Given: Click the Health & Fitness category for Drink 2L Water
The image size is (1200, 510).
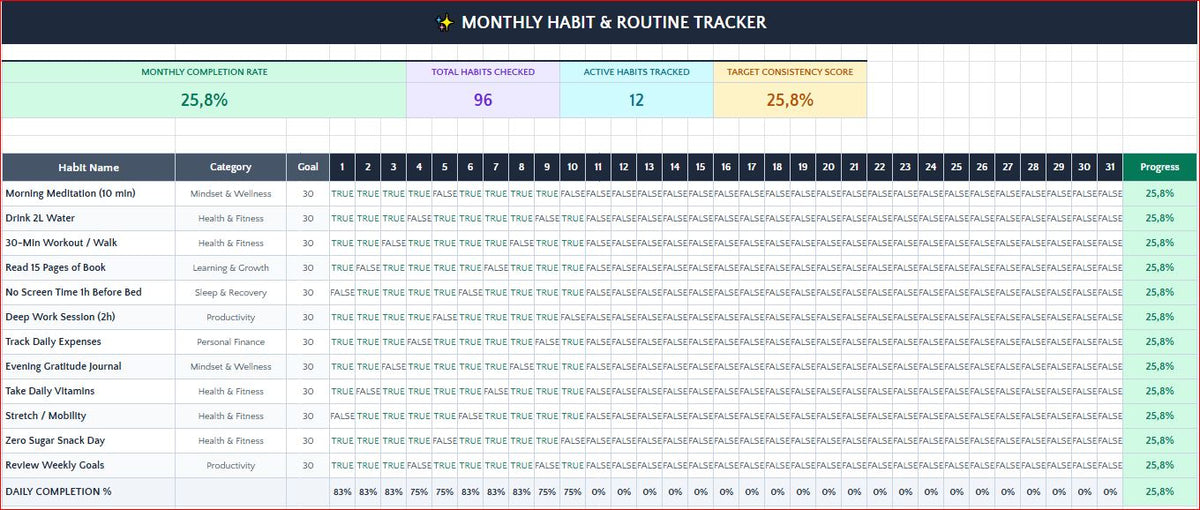Looking at the screenshot, I should tap(231, 218).
